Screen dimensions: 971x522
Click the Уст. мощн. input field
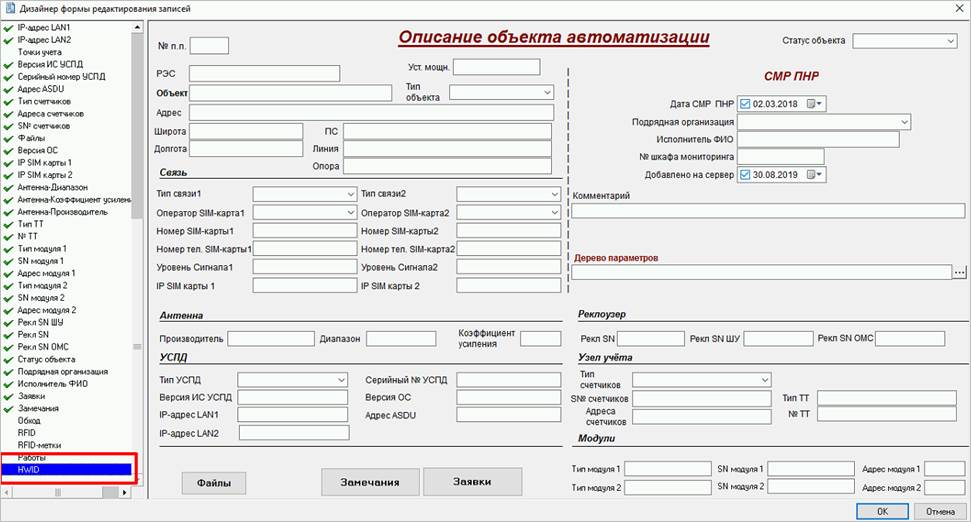pos(497,67)
